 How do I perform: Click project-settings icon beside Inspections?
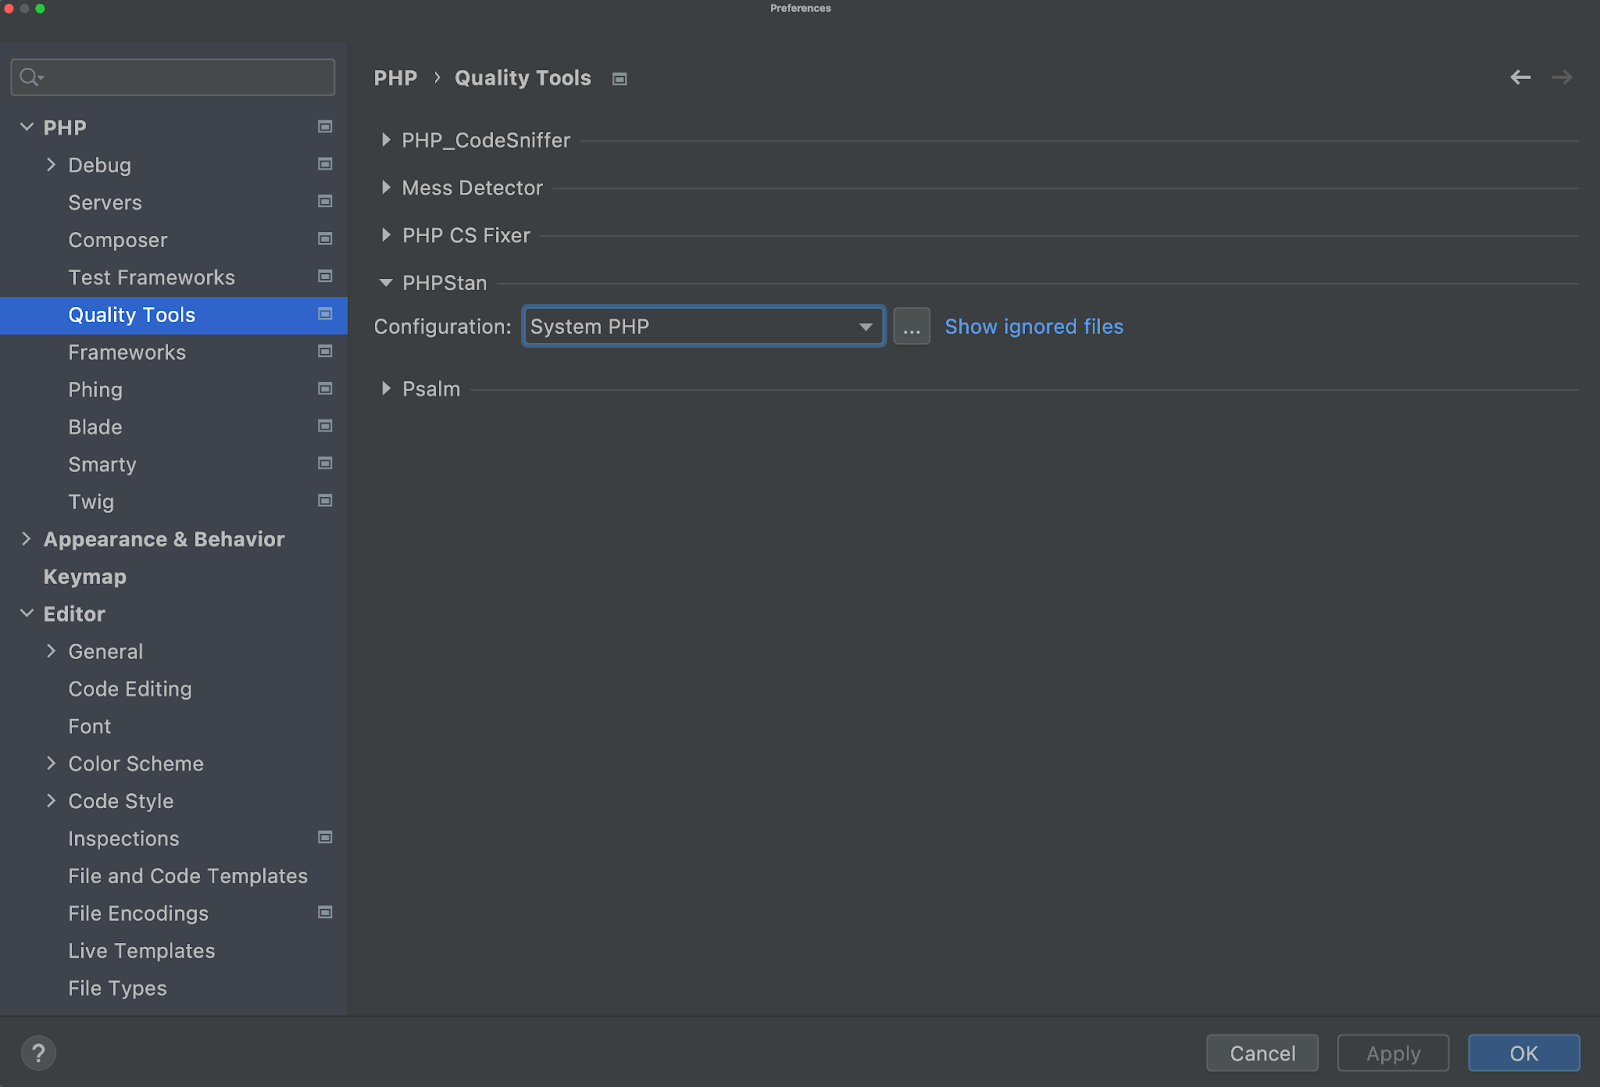pyautogui.click(x=325, y=837)
